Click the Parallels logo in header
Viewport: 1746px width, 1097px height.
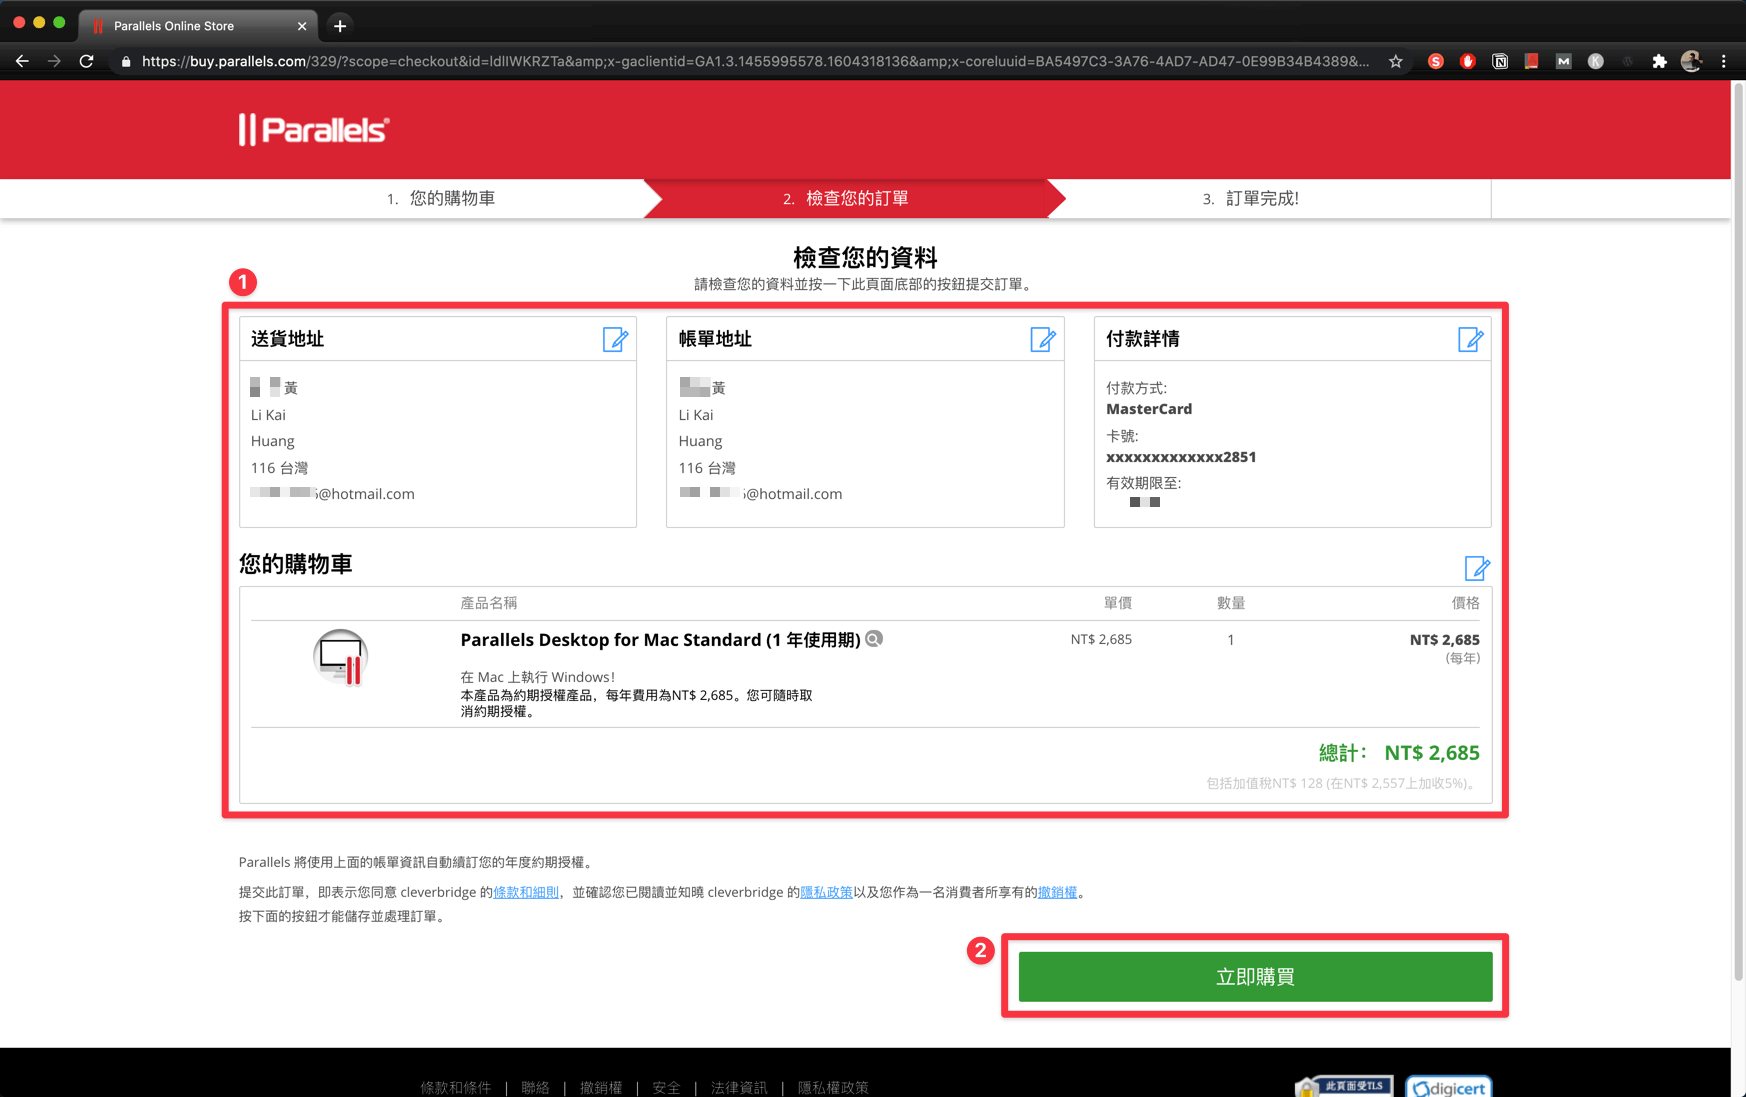[x=314, y=130]
